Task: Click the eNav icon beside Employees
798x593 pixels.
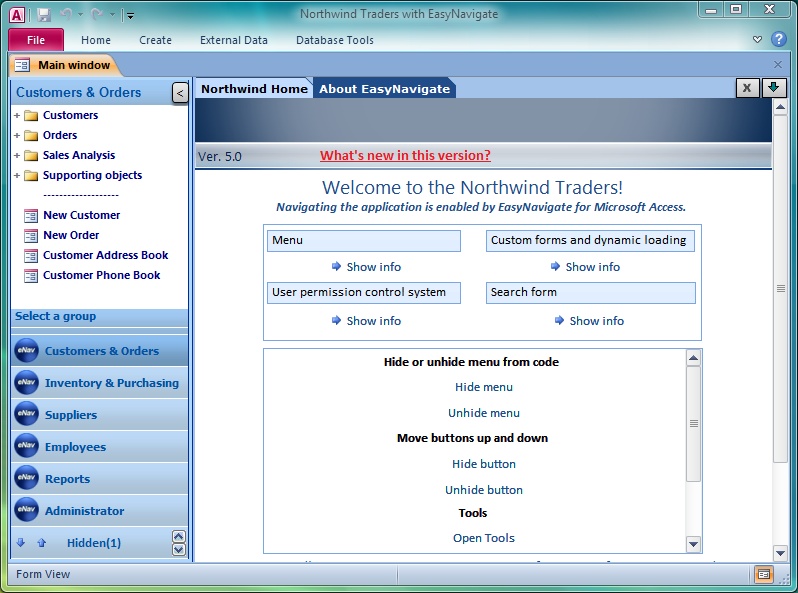Action: coord(26,446)
